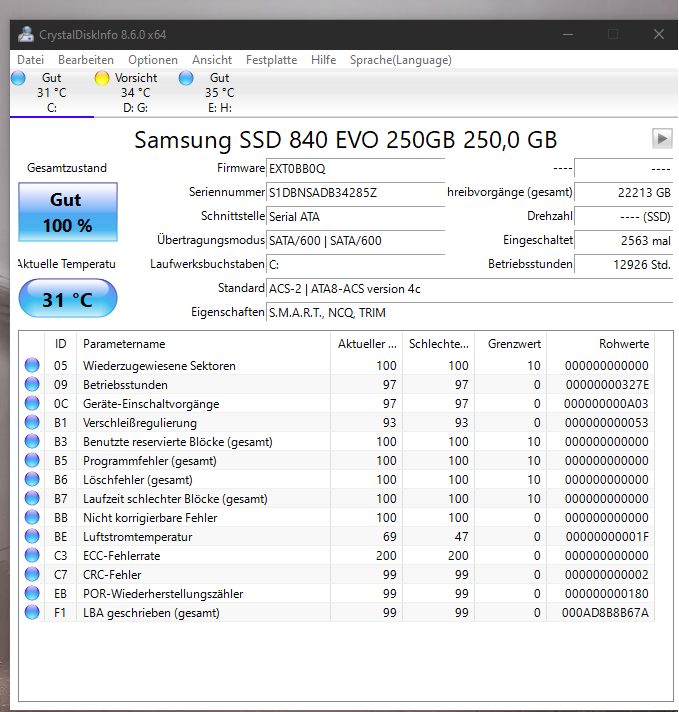
Task: Click the Seriennummer field S1DBNSADB34285Z
Action: (x=355, y=193)
